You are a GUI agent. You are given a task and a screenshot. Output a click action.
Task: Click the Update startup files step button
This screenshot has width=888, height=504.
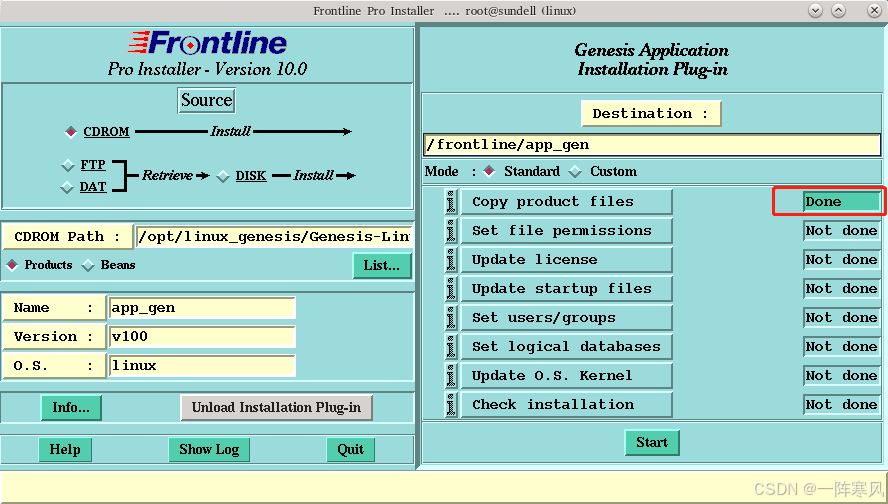coord(566,289)
